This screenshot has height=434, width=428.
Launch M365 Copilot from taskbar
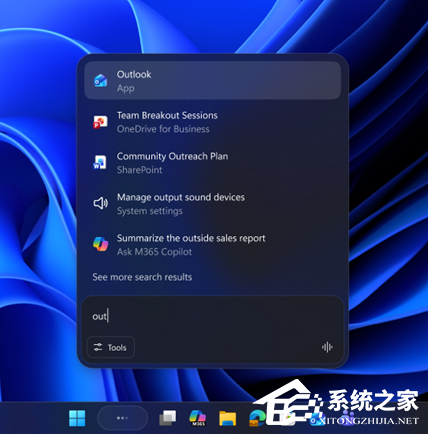click(198, 418)
